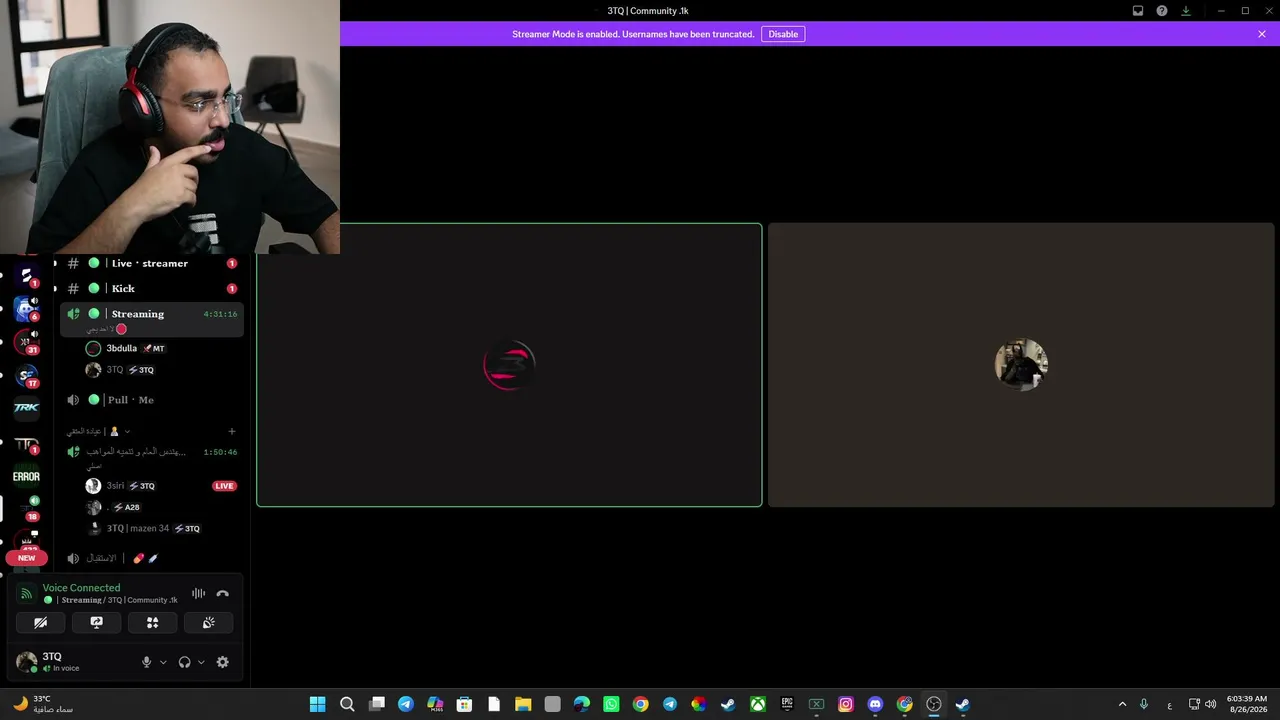
Task: Collapse the Arabic-named channel category
Action: click(x=98, y=431)
